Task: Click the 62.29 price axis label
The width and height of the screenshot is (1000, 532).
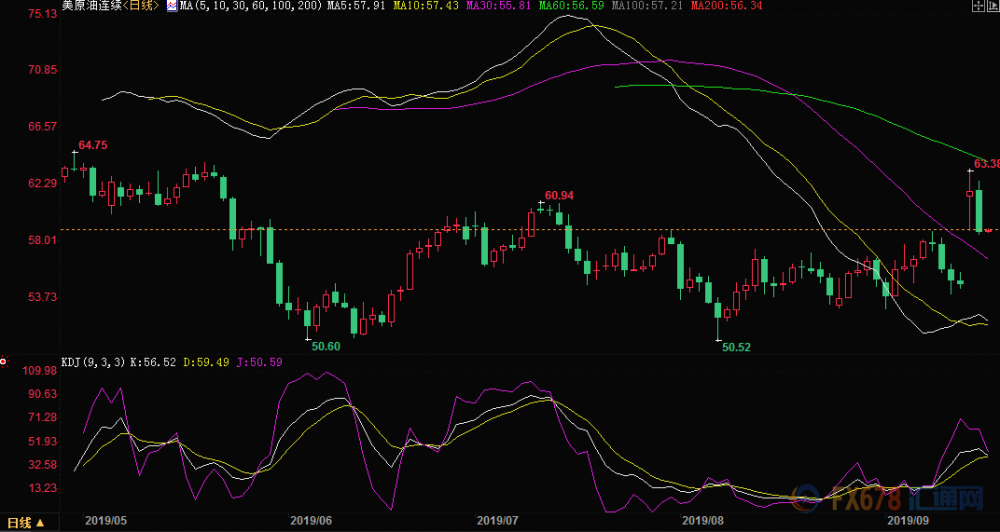Action: pyautogui.click(x=41, y=183)
